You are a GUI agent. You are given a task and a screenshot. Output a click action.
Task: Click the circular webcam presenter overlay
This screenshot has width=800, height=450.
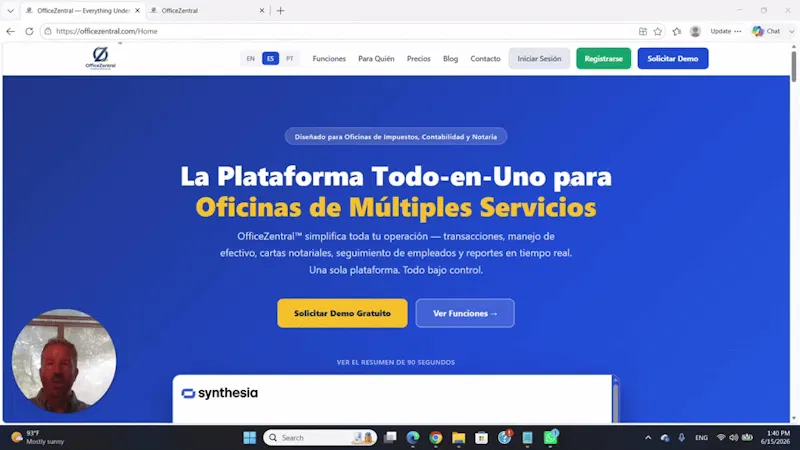click(x=64, y=361)
